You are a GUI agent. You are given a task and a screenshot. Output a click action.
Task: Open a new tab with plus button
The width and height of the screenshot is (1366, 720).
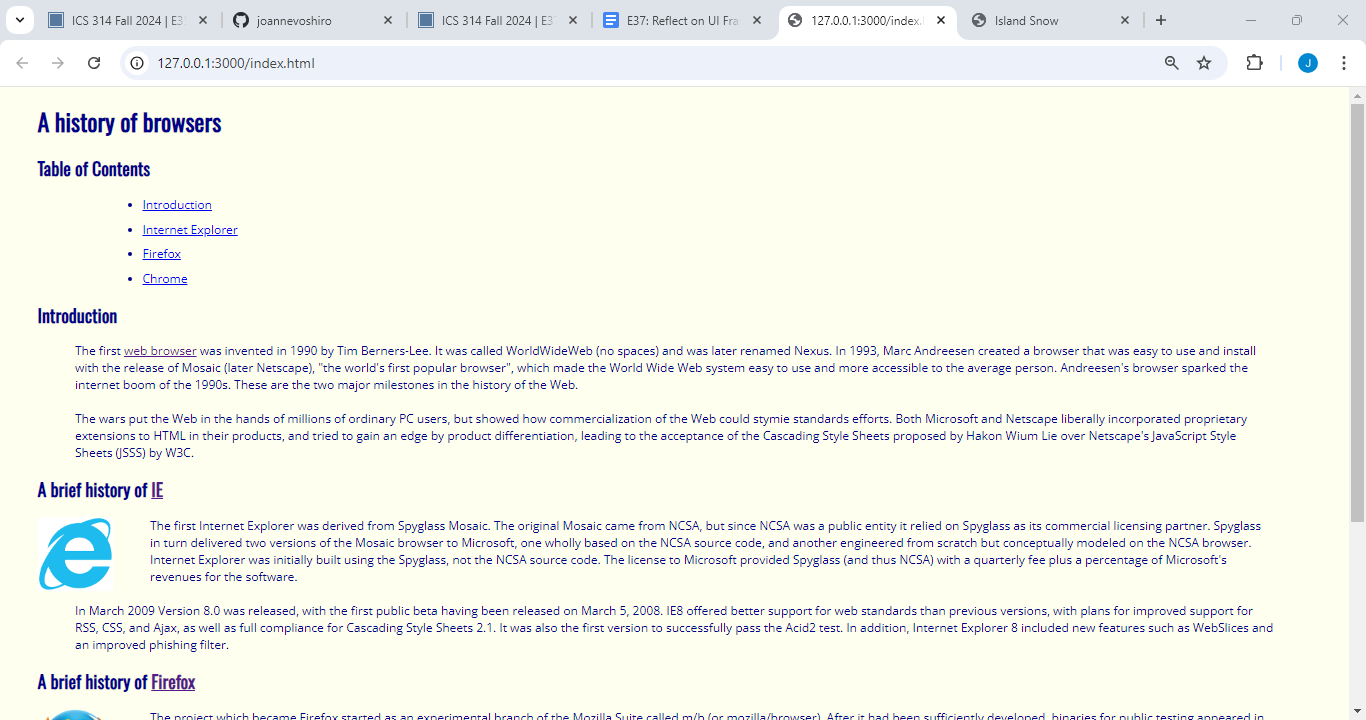point(1161,20)
